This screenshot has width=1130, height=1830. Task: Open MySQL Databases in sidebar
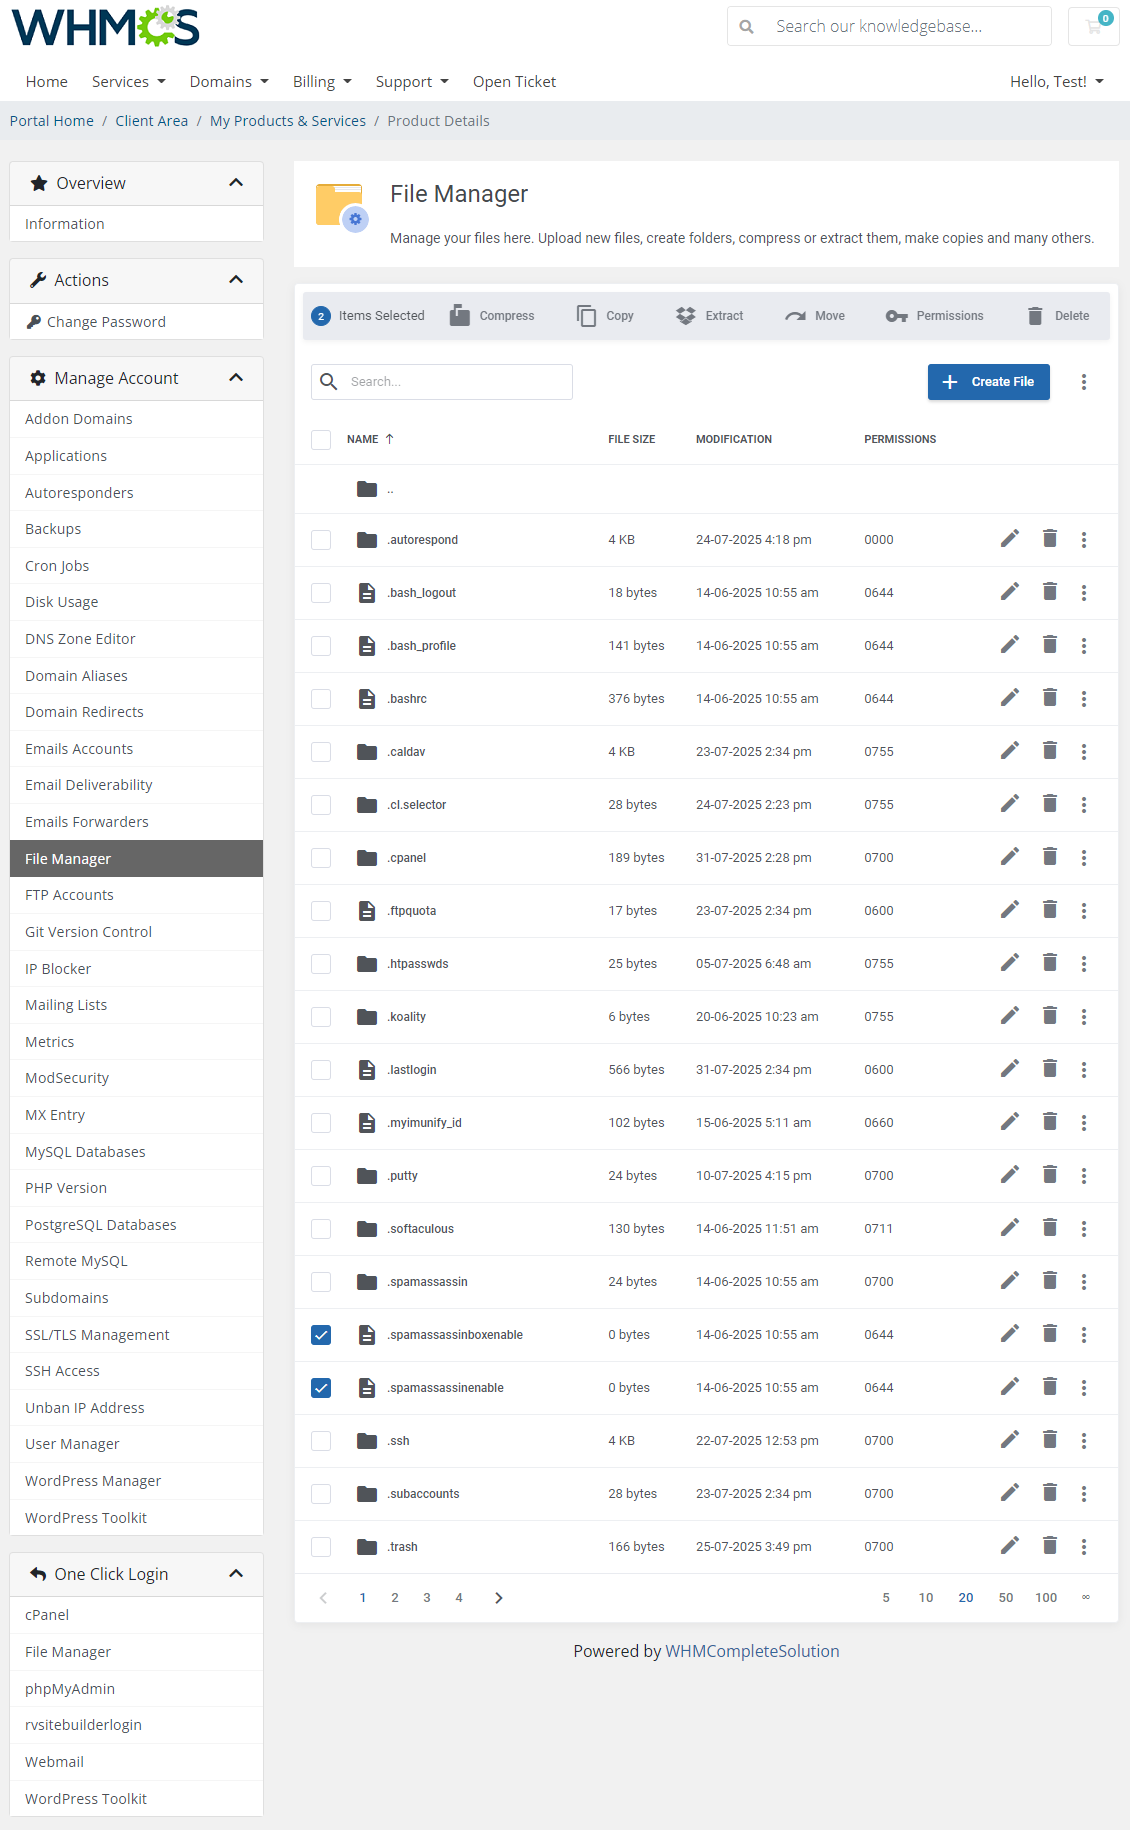pos(85,1152)
